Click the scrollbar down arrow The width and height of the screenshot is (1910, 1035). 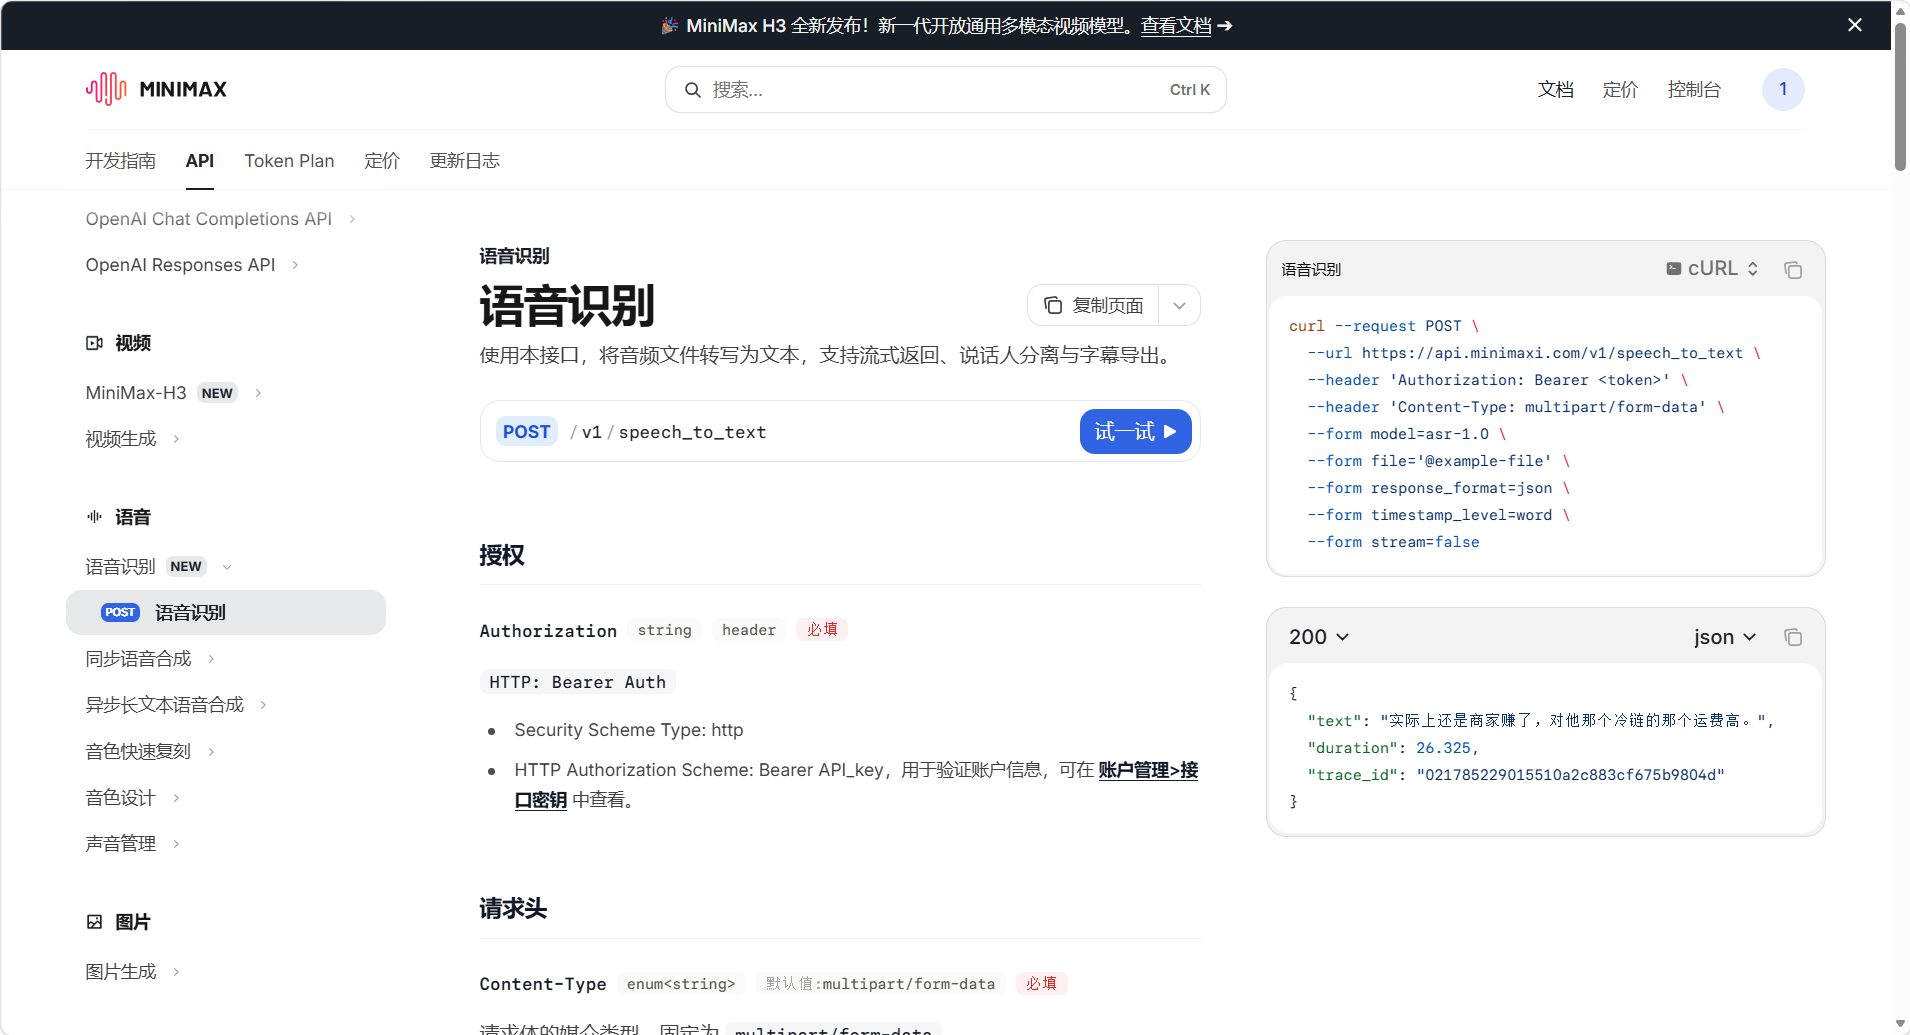[x=1900, y=1024]
